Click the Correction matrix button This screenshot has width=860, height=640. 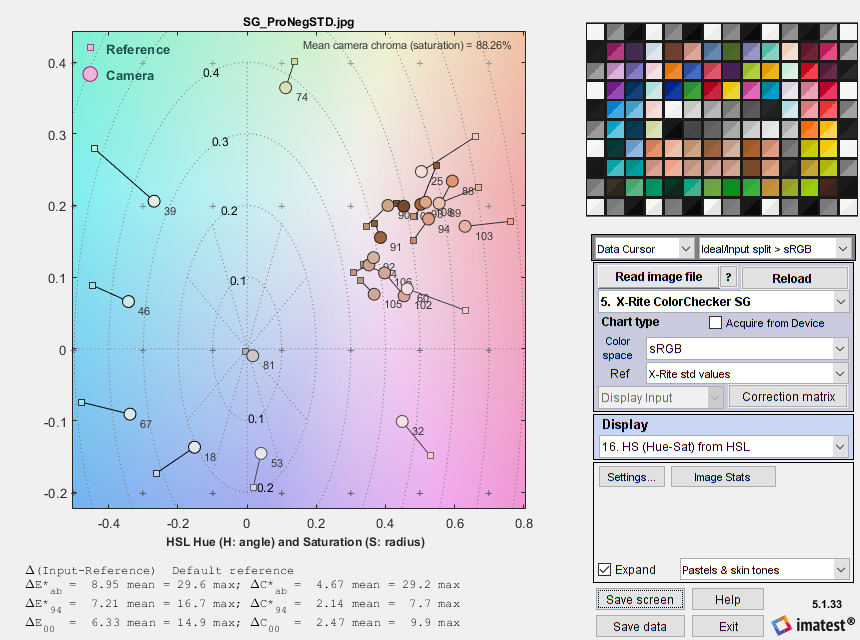788,397
